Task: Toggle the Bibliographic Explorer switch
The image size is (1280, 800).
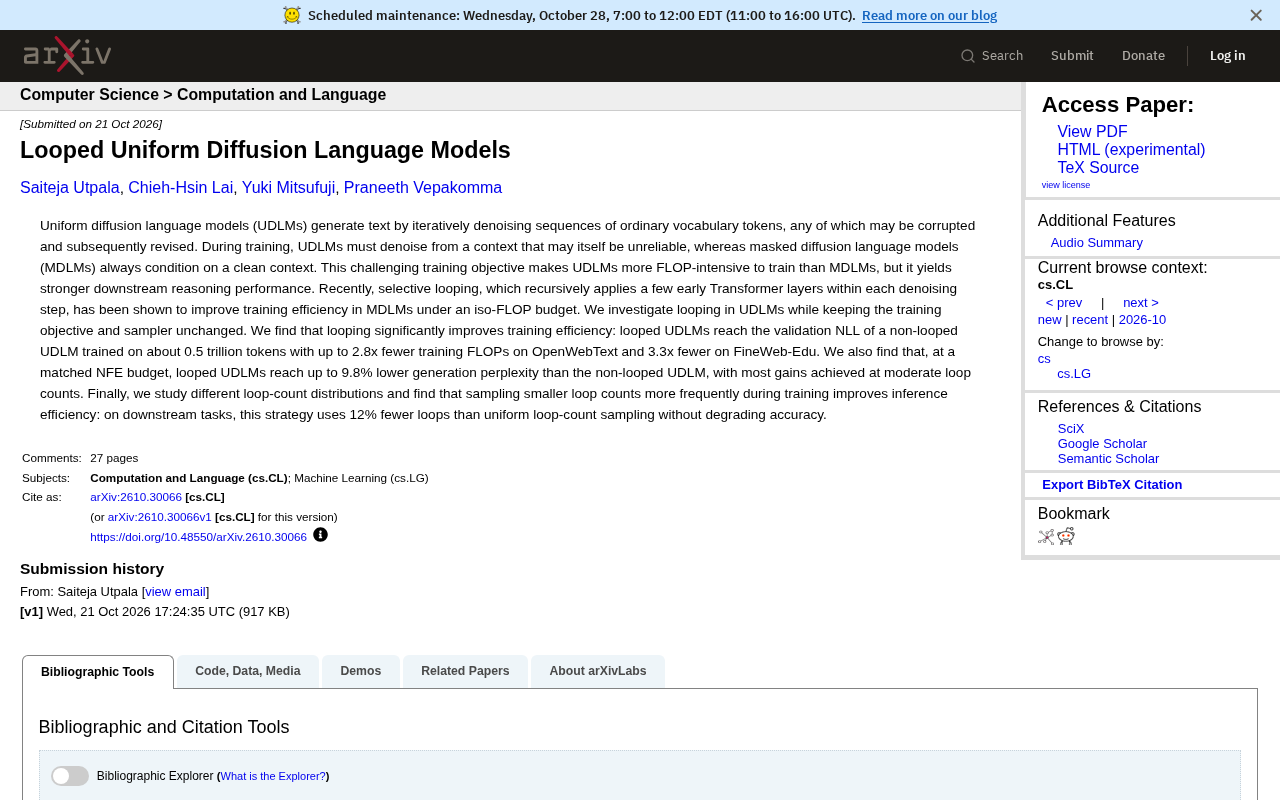Action: [70, 776]
